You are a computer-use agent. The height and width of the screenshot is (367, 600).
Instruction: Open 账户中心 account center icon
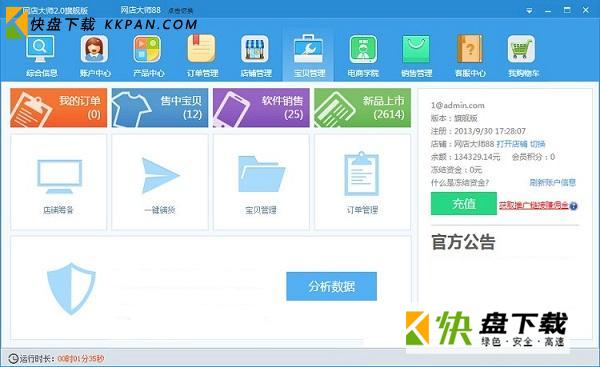point(95,49)
